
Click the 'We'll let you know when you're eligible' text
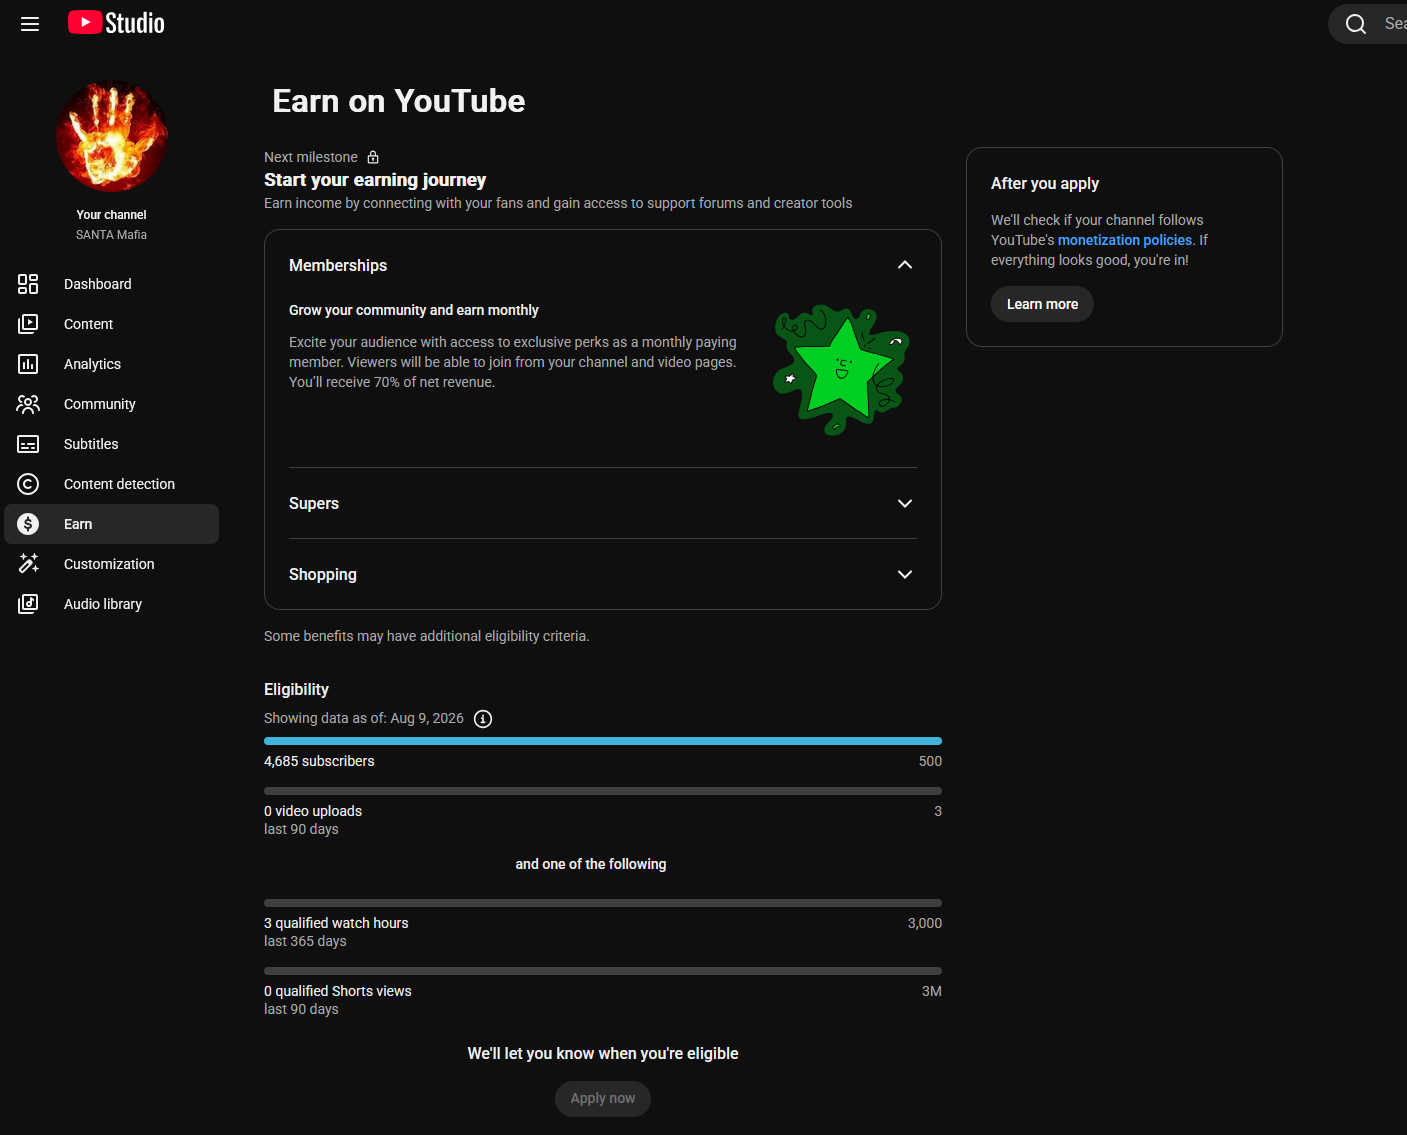point(603,1053)
